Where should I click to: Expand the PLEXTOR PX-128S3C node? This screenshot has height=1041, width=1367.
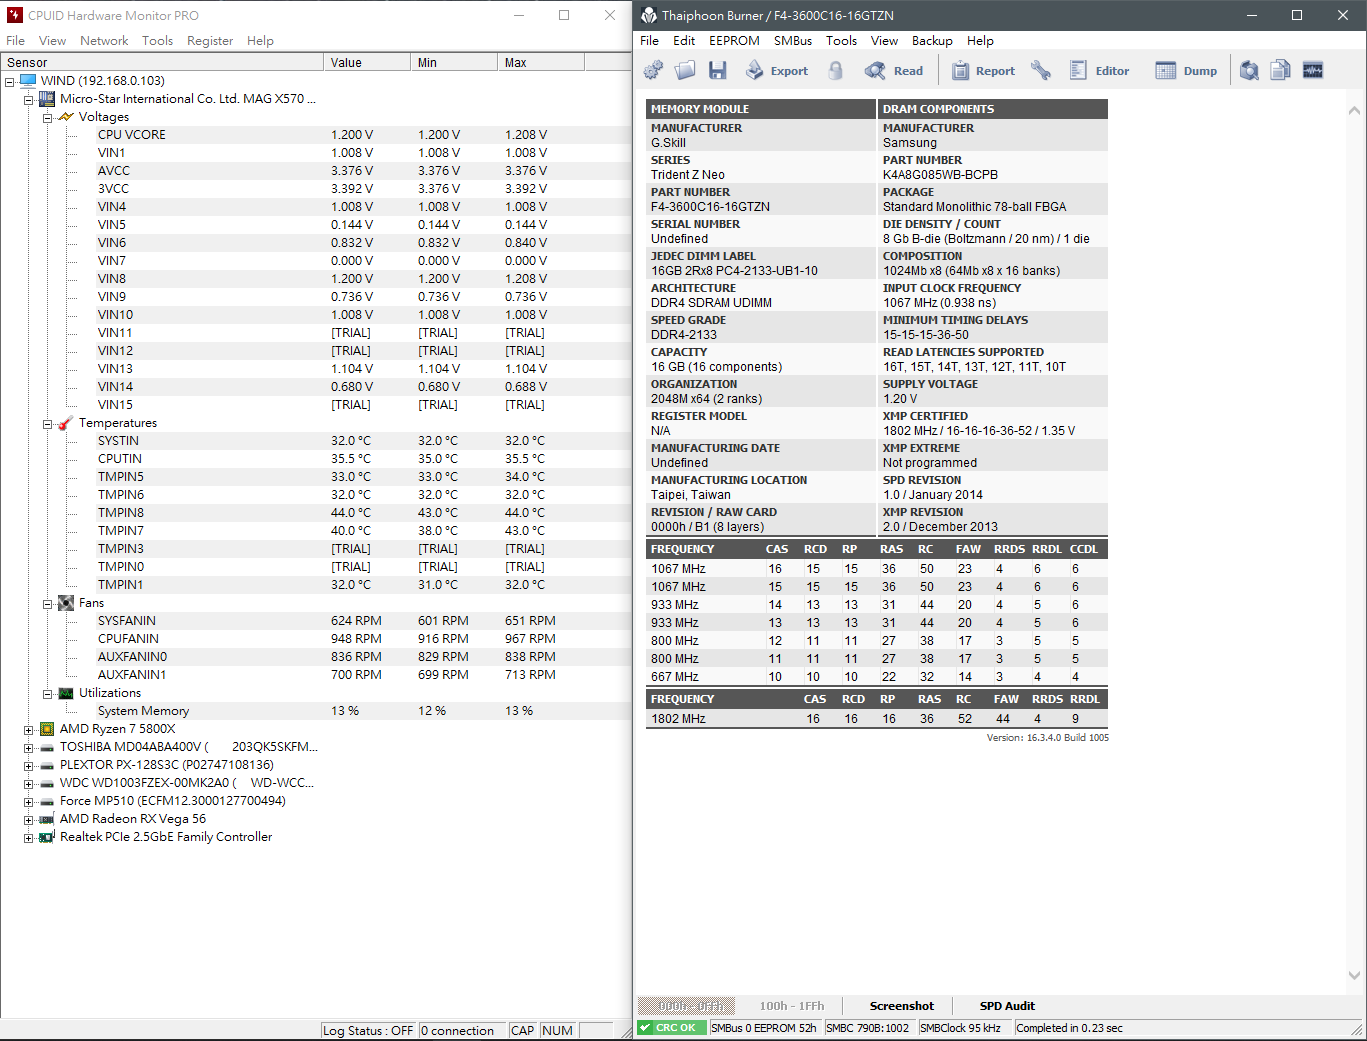tap(28, 766)
